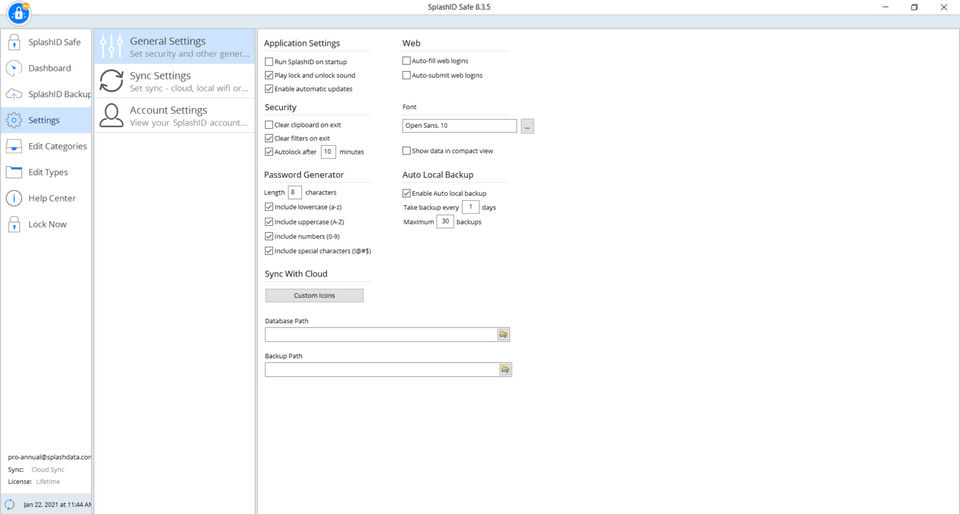Click the Maximum backups field
Viewport: 960px width, 514px height.
click(445, 222)
